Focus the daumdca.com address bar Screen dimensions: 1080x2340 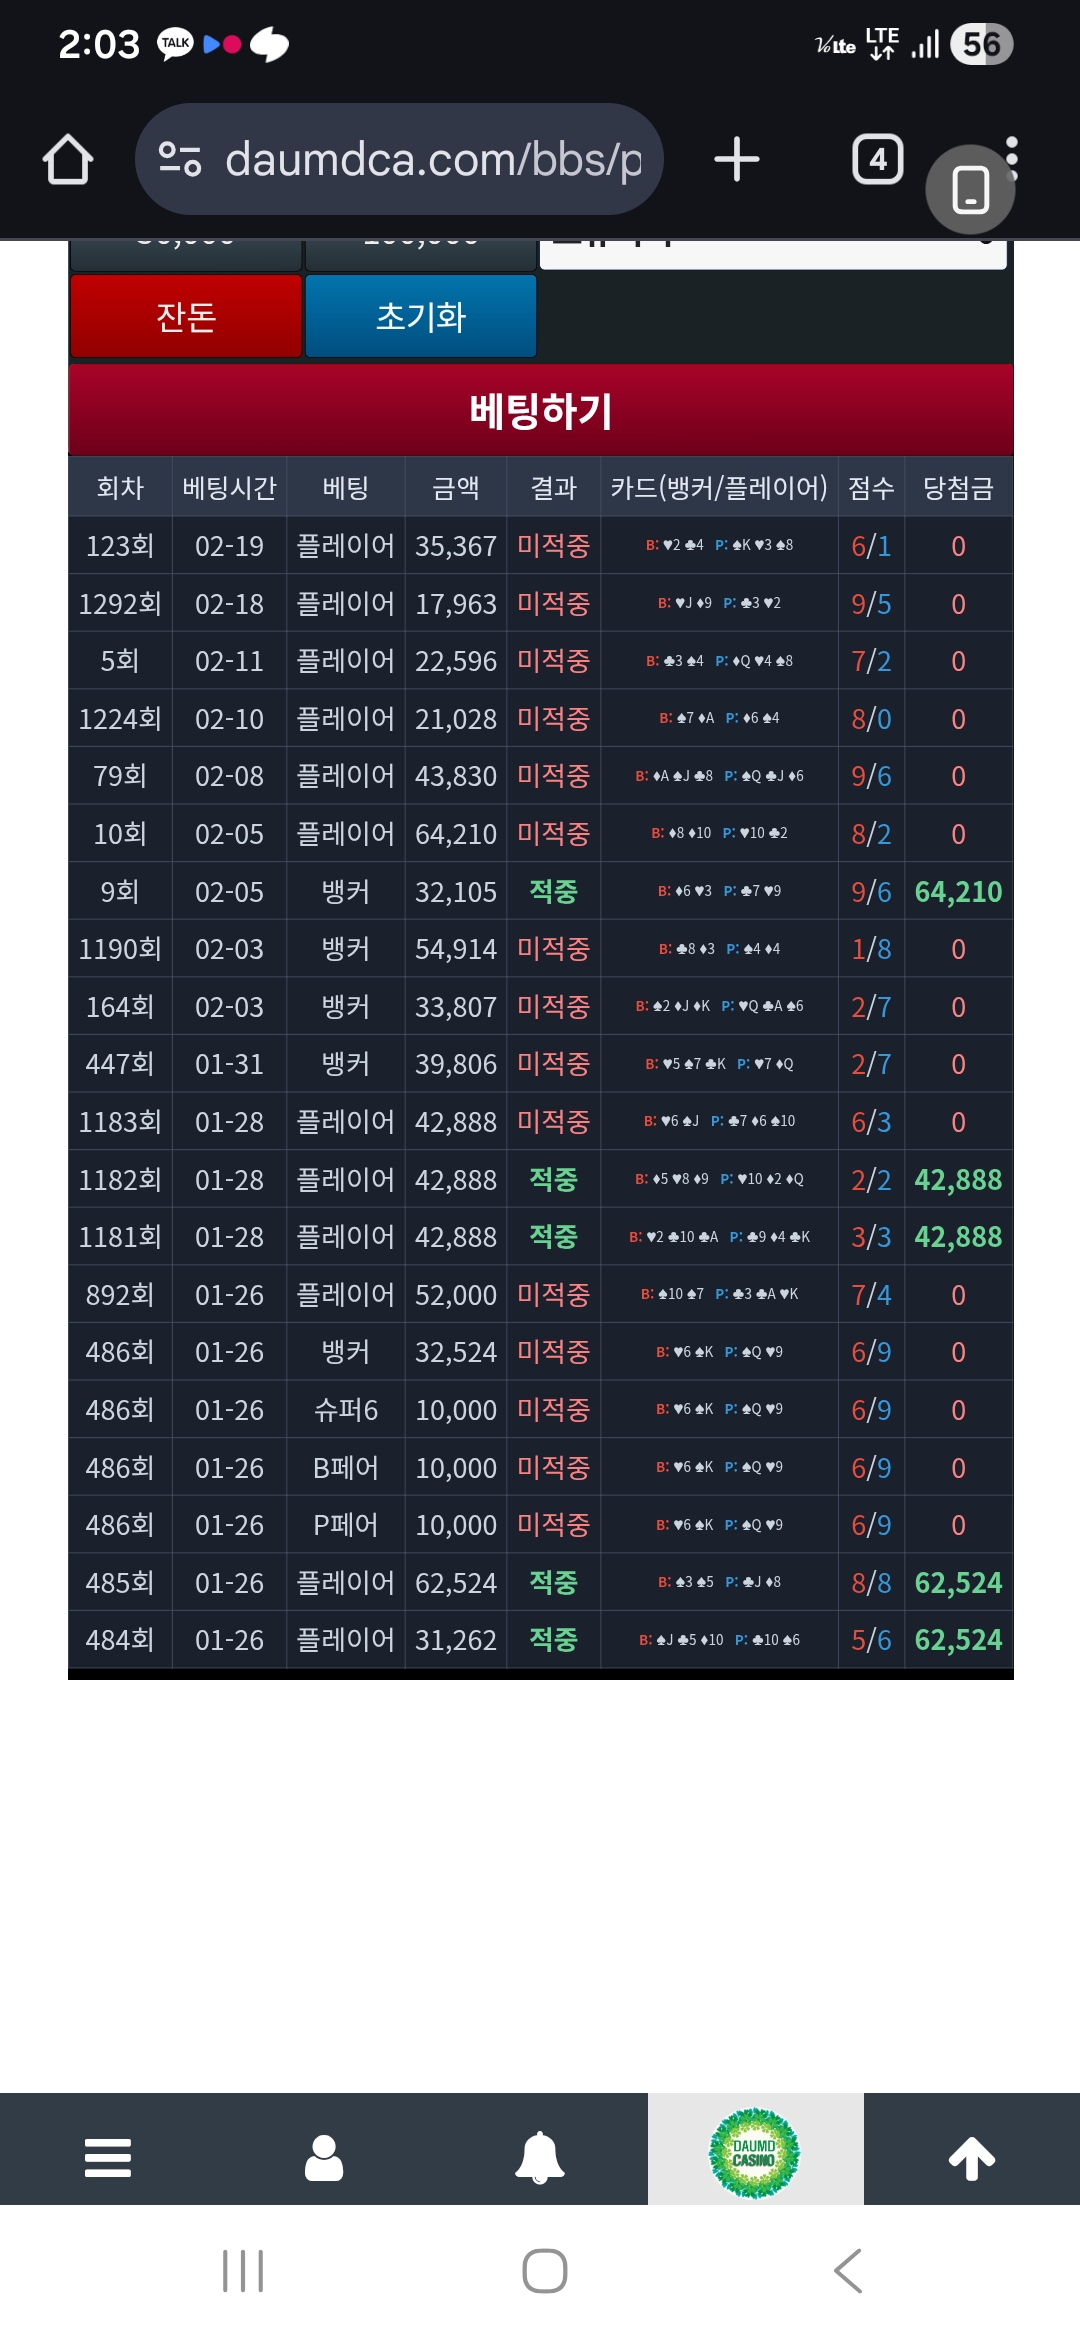(432, 160)
